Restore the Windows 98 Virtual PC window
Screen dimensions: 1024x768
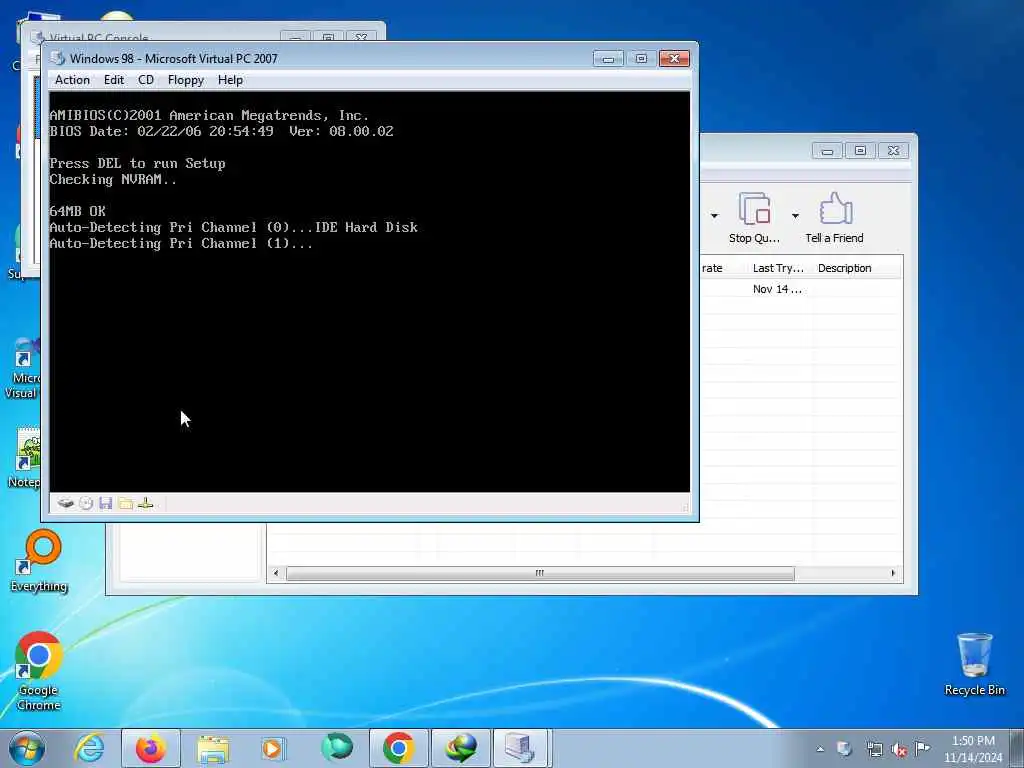(641, 59)
